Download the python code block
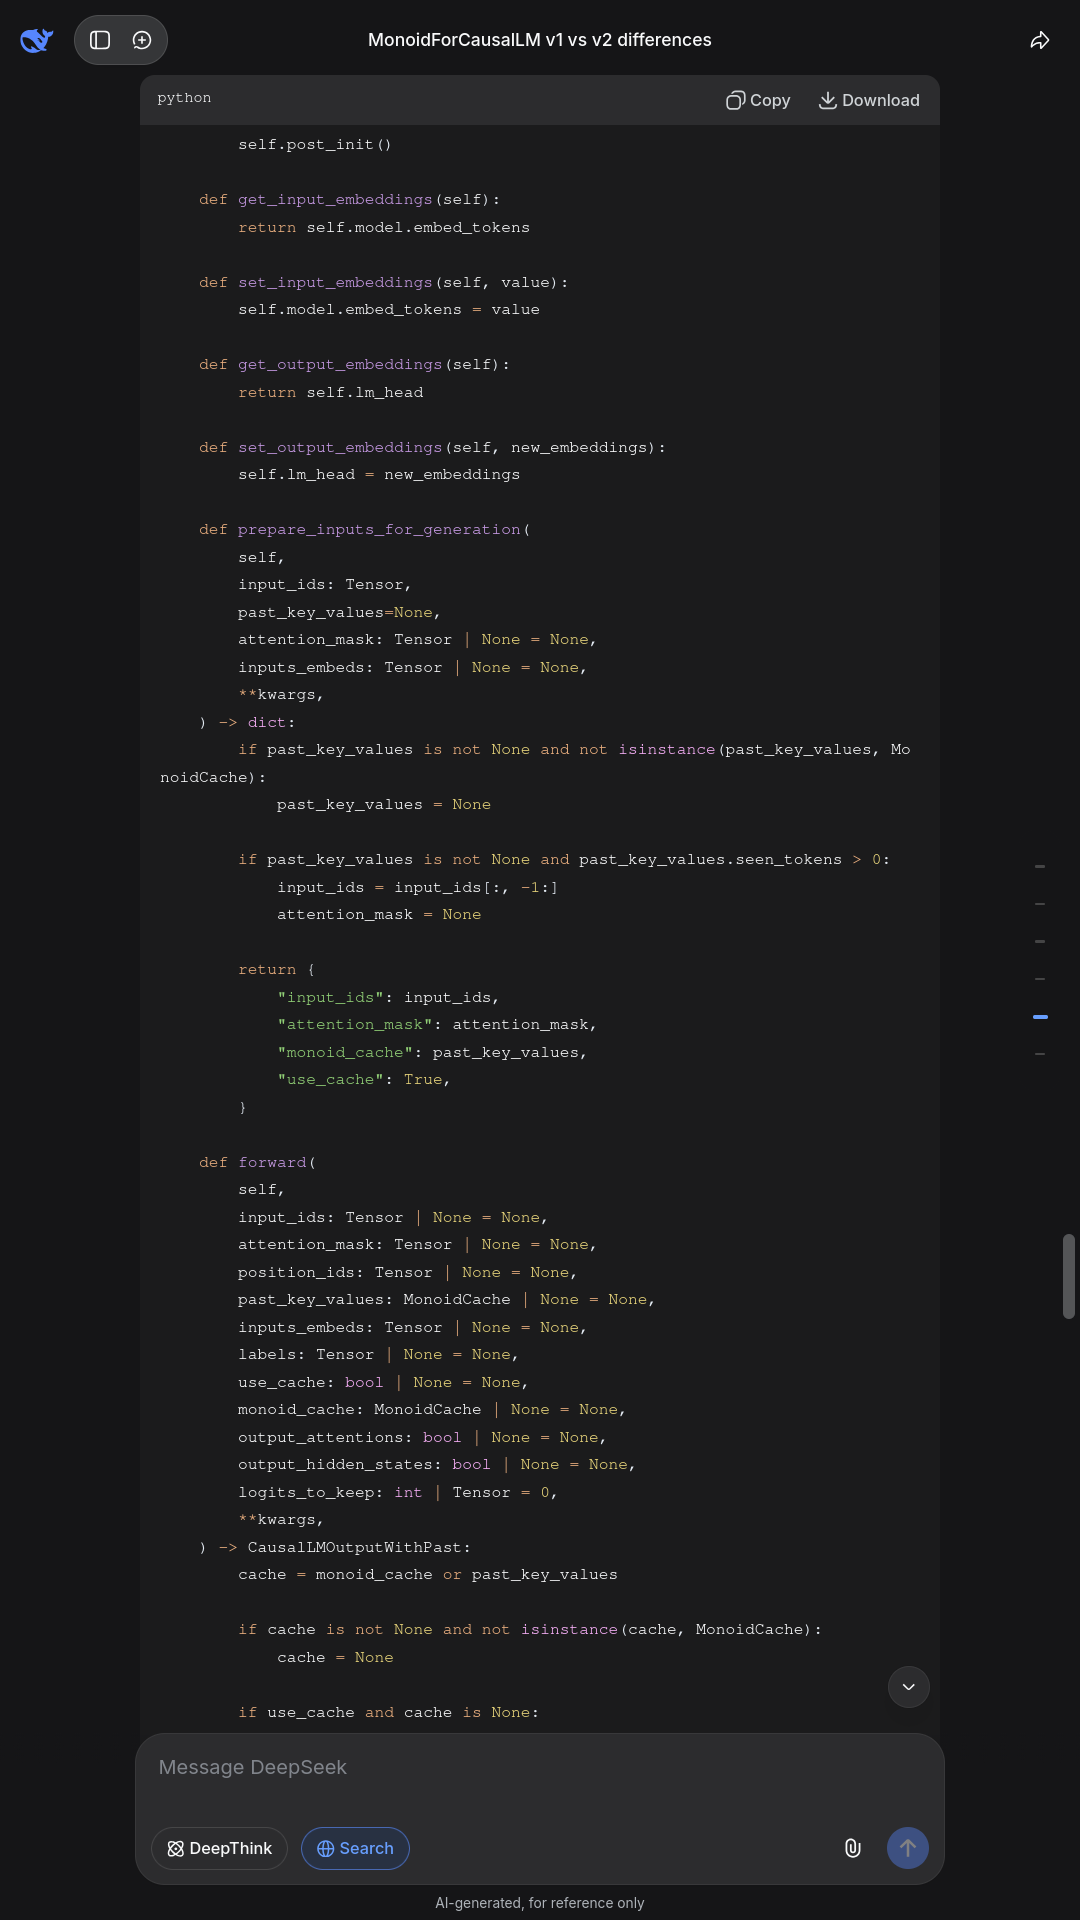 tap(869, 100)
